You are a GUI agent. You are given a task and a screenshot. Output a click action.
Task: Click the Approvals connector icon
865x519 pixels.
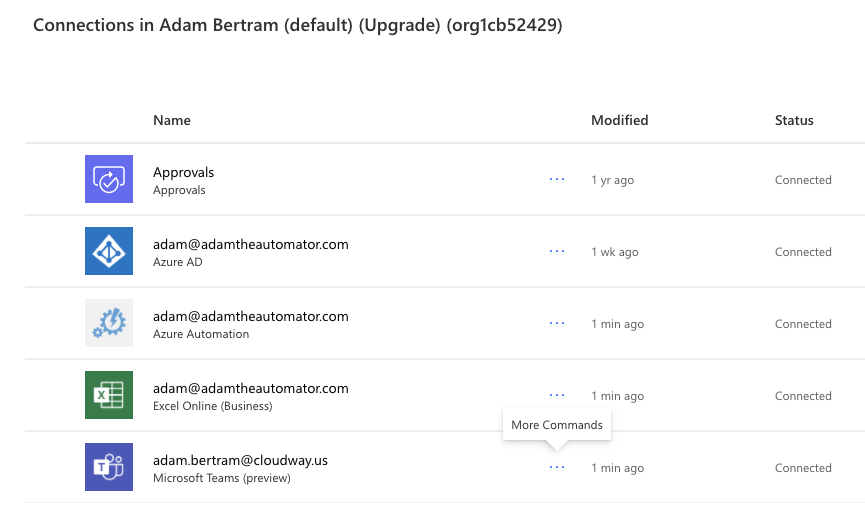pos(109,179)
